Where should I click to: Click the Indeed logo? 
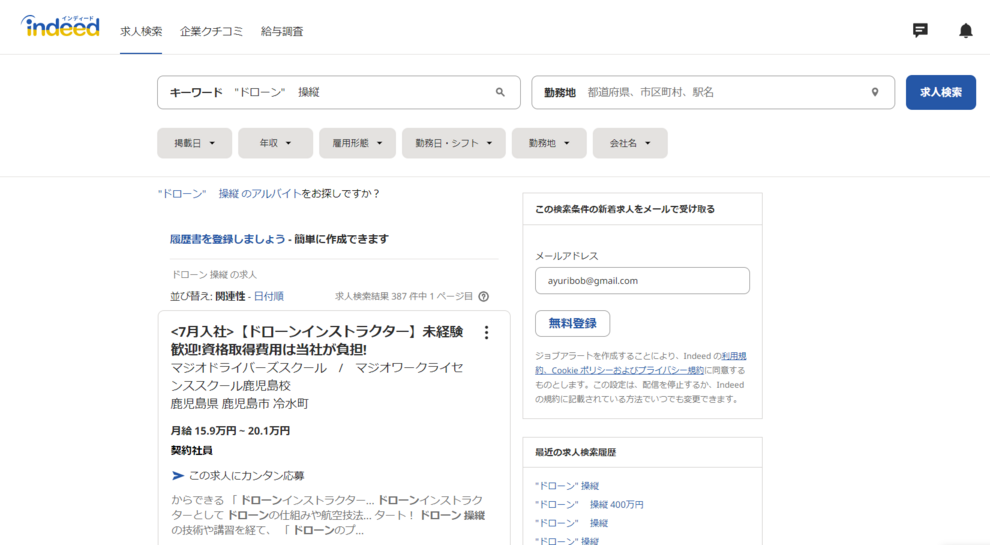point(61,27)
